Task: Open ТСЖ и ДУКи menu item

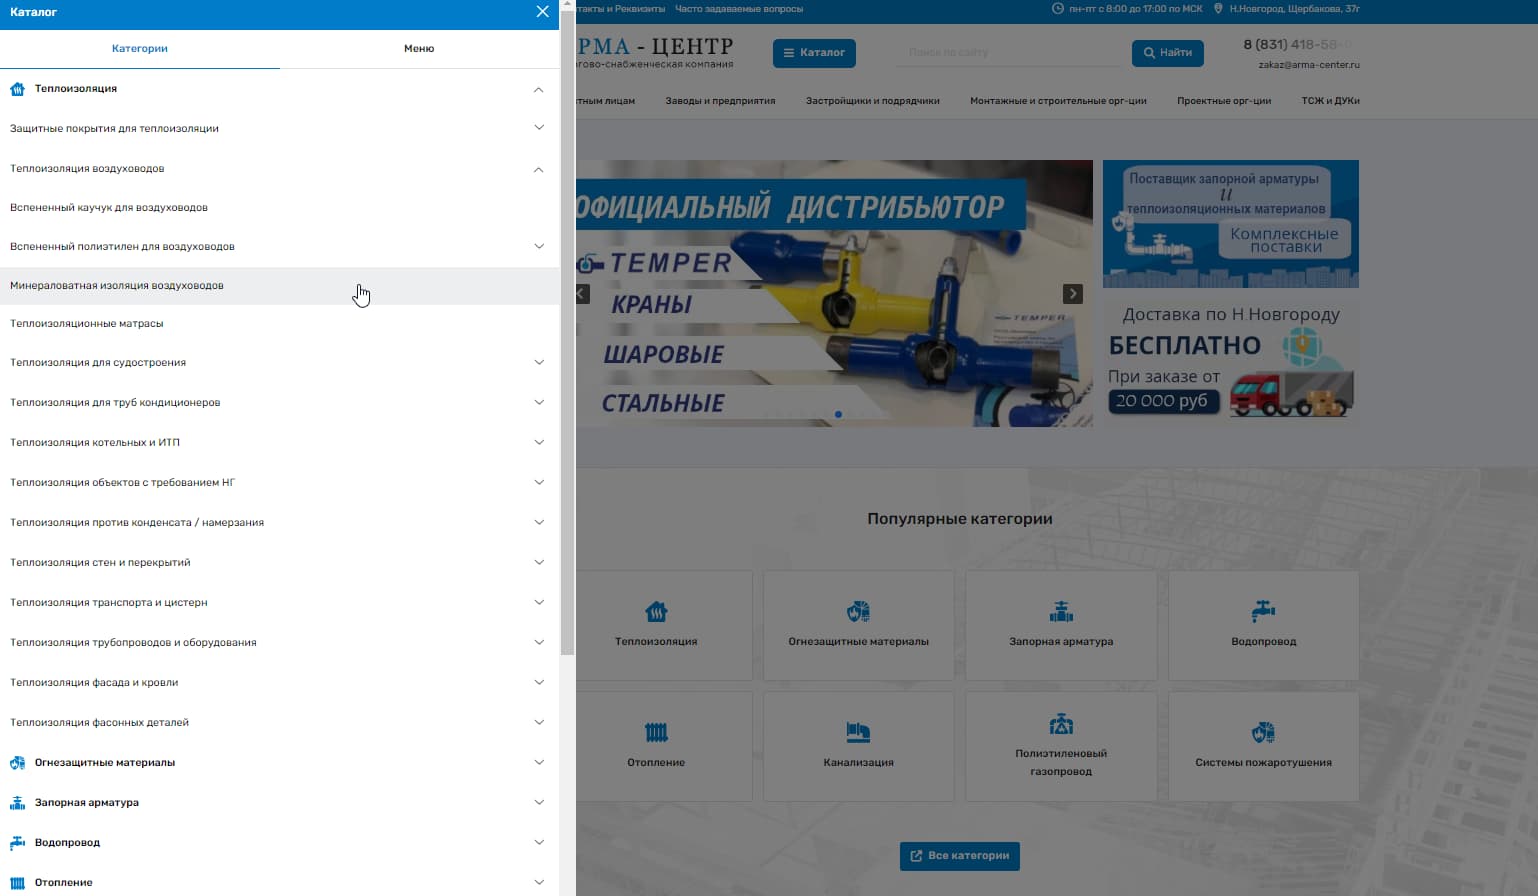Action: click(x=1330, y=101)
